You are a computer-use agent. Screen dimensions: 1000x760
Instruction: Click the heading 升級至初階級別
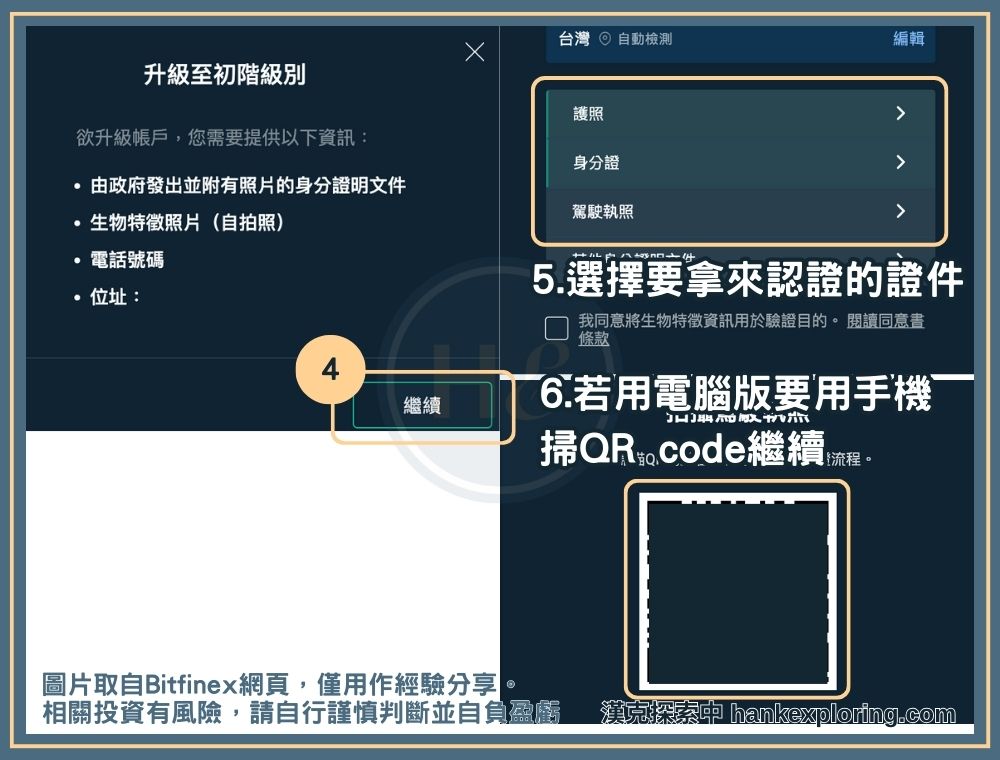[224, 75]
